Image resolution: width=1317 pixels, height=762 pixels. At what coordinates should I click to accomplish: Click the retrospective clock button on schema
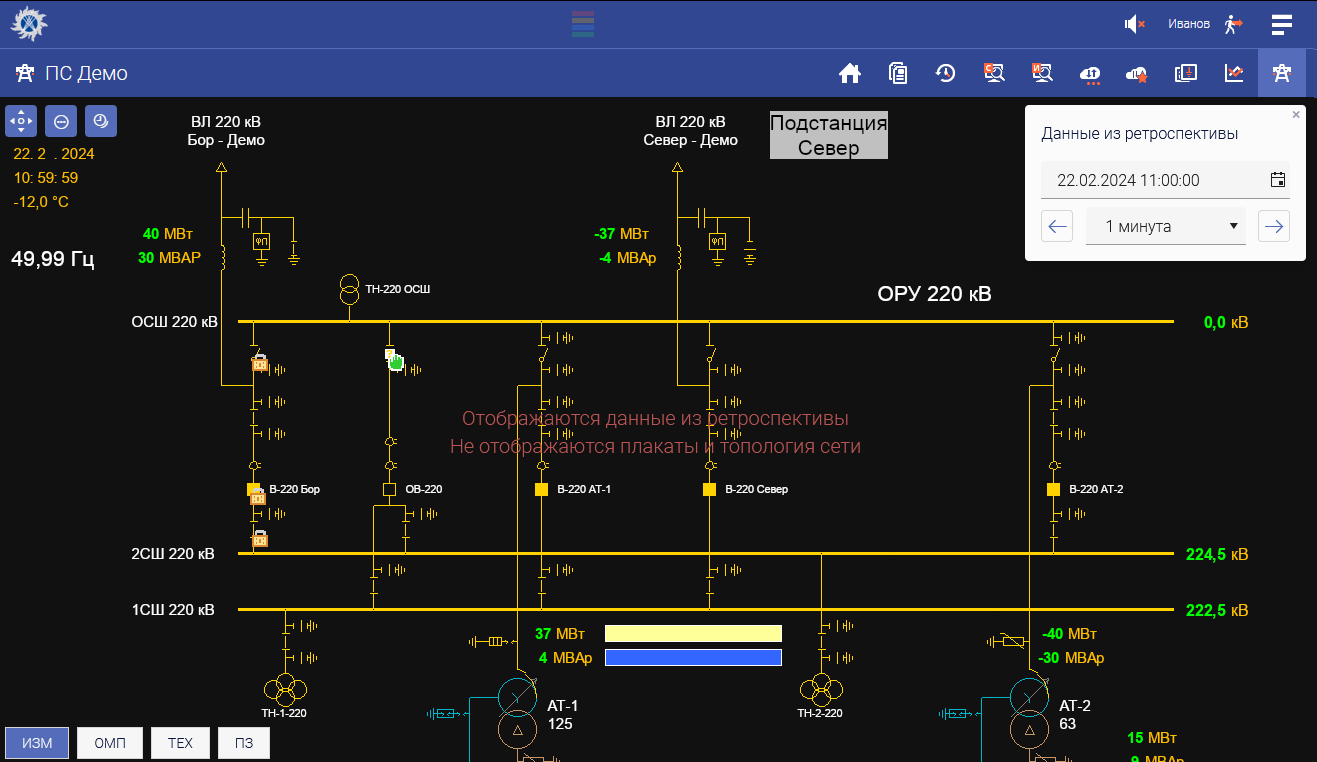101,121
